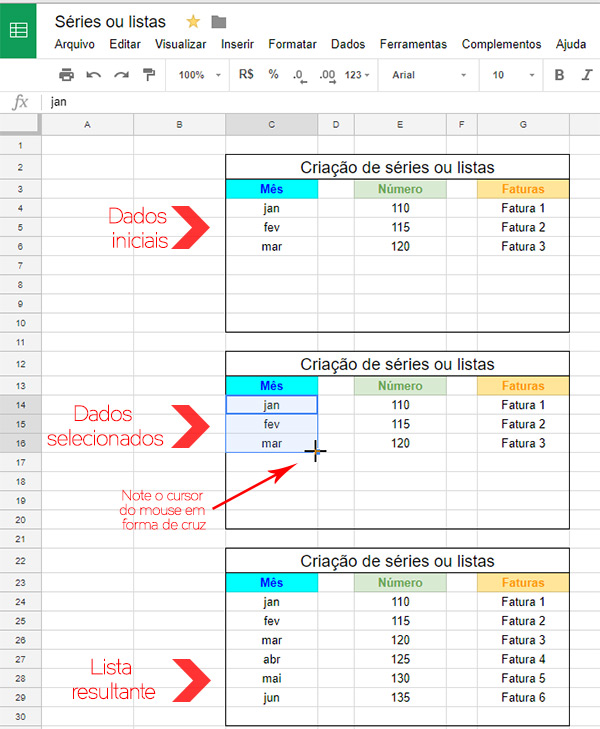This screenshot has height=729, width=600.
Task: Open more number formats 123 dropdown
Action: point(357,75)
